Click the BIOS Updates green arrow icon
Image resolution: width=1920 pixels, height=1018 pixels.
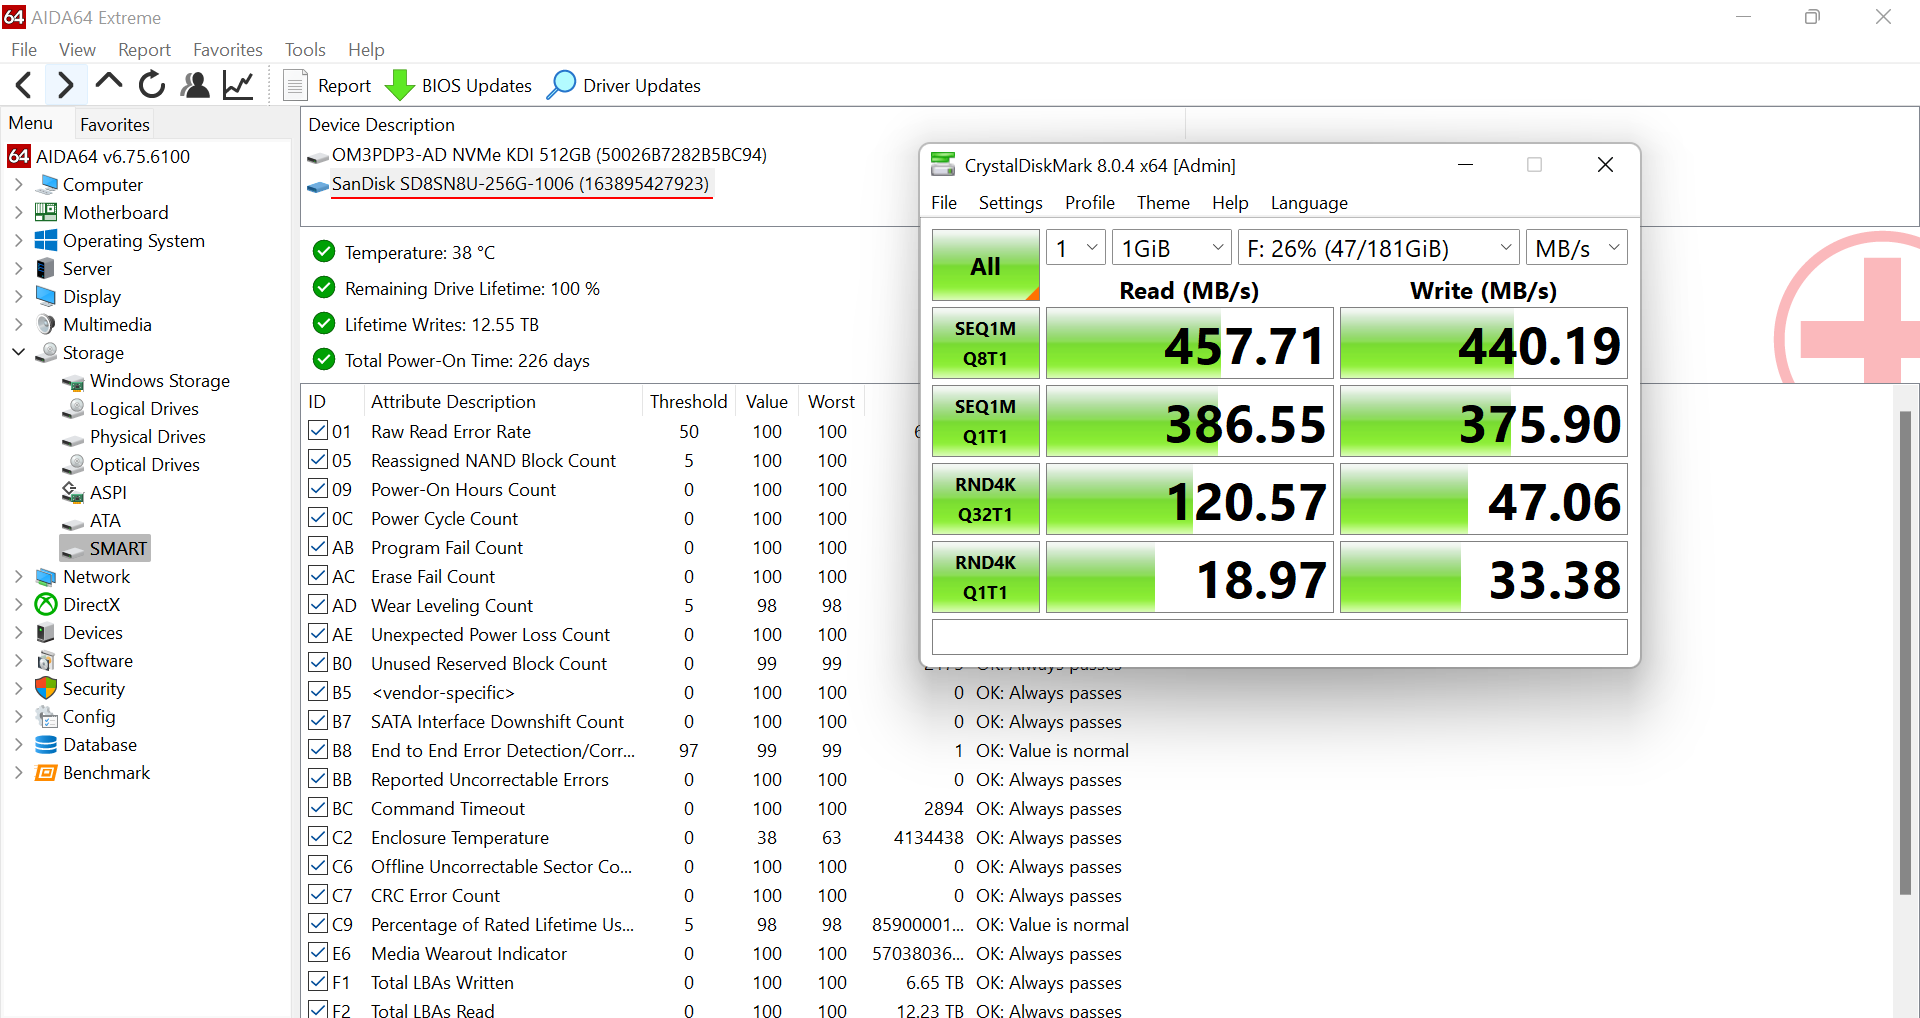coord(400,86)
